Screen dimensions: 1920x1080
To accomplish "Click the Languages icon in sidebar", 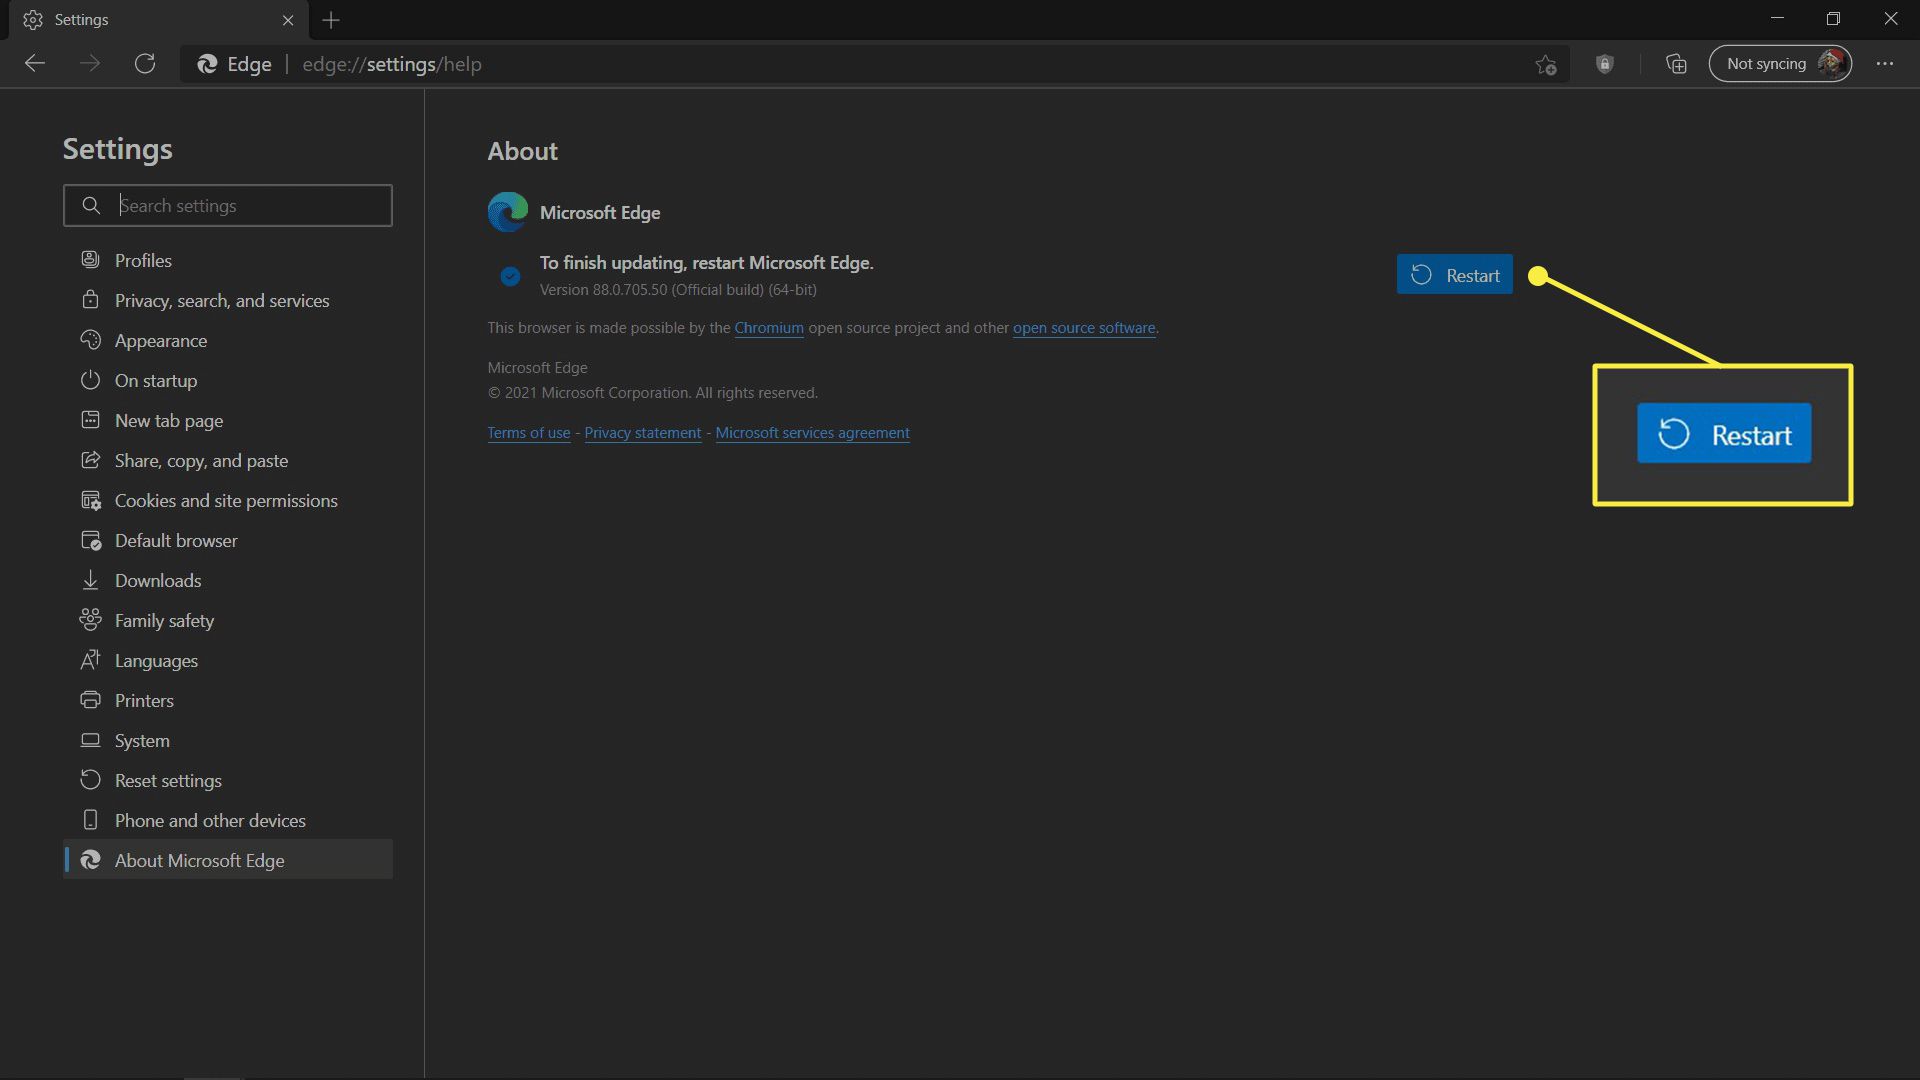I will [x=90, y=659].
